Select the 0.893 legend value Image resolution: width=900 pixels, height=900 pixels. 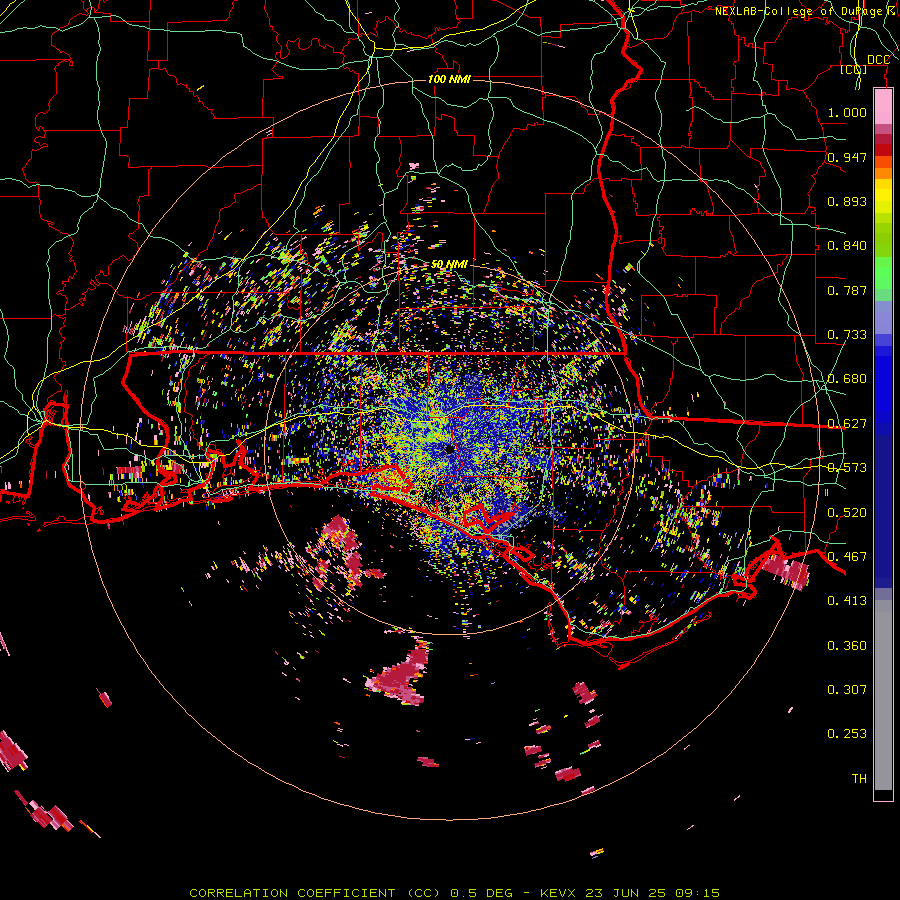(x=847, y=201)
